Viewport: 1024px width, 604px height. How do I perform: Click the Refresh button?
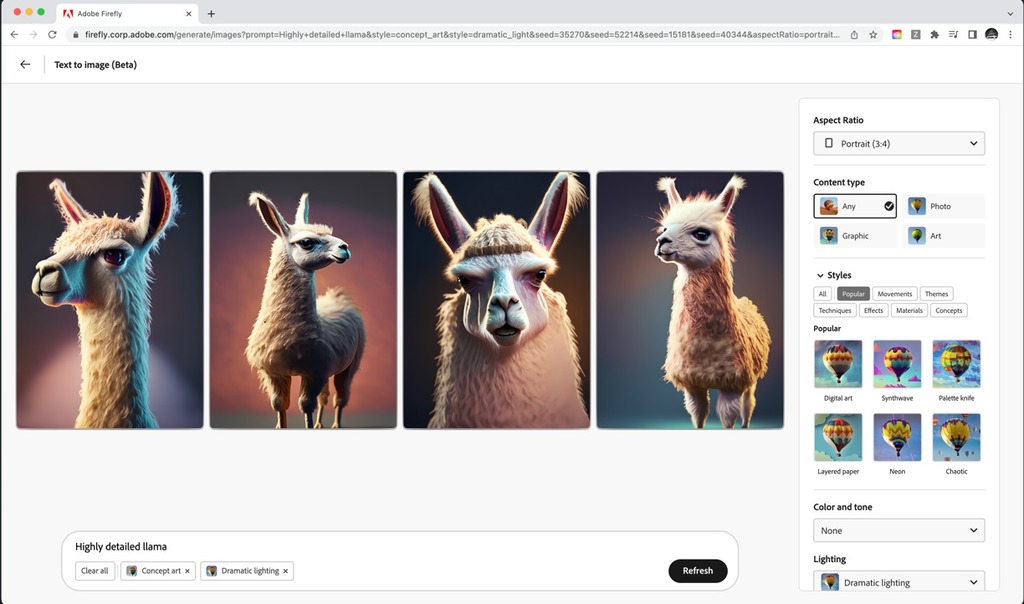point(697,571)
